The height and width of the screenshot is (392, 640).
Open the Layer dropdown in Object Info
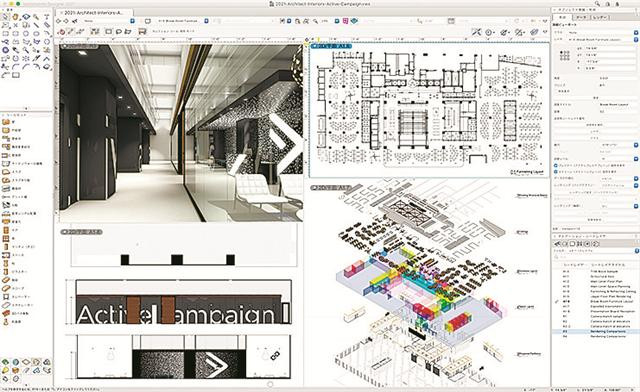tap(601, 40)
